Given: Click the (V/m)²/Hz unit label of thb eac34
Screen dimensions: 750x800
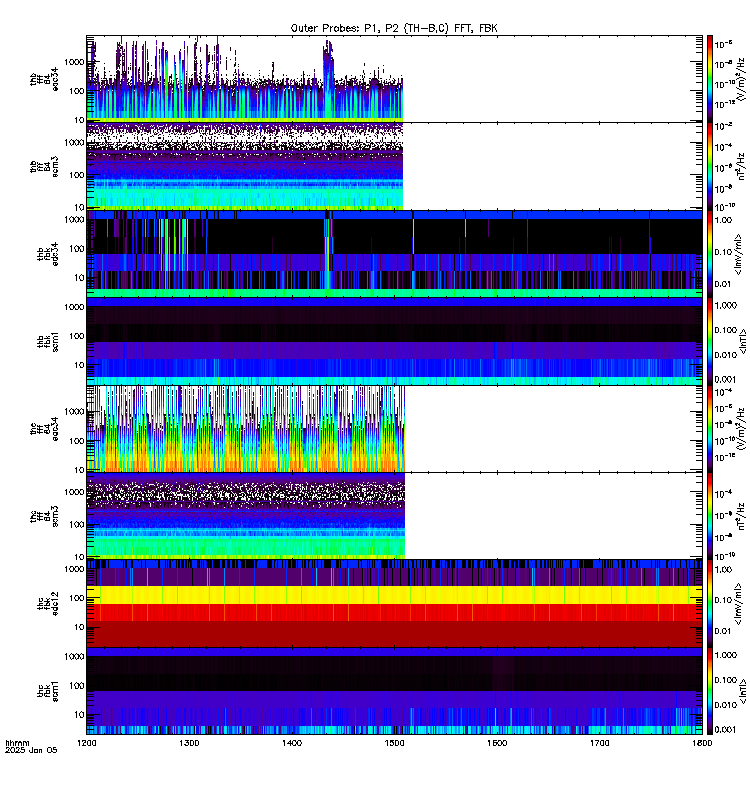Looking at the screenshot, I should (x=741, y=79).
